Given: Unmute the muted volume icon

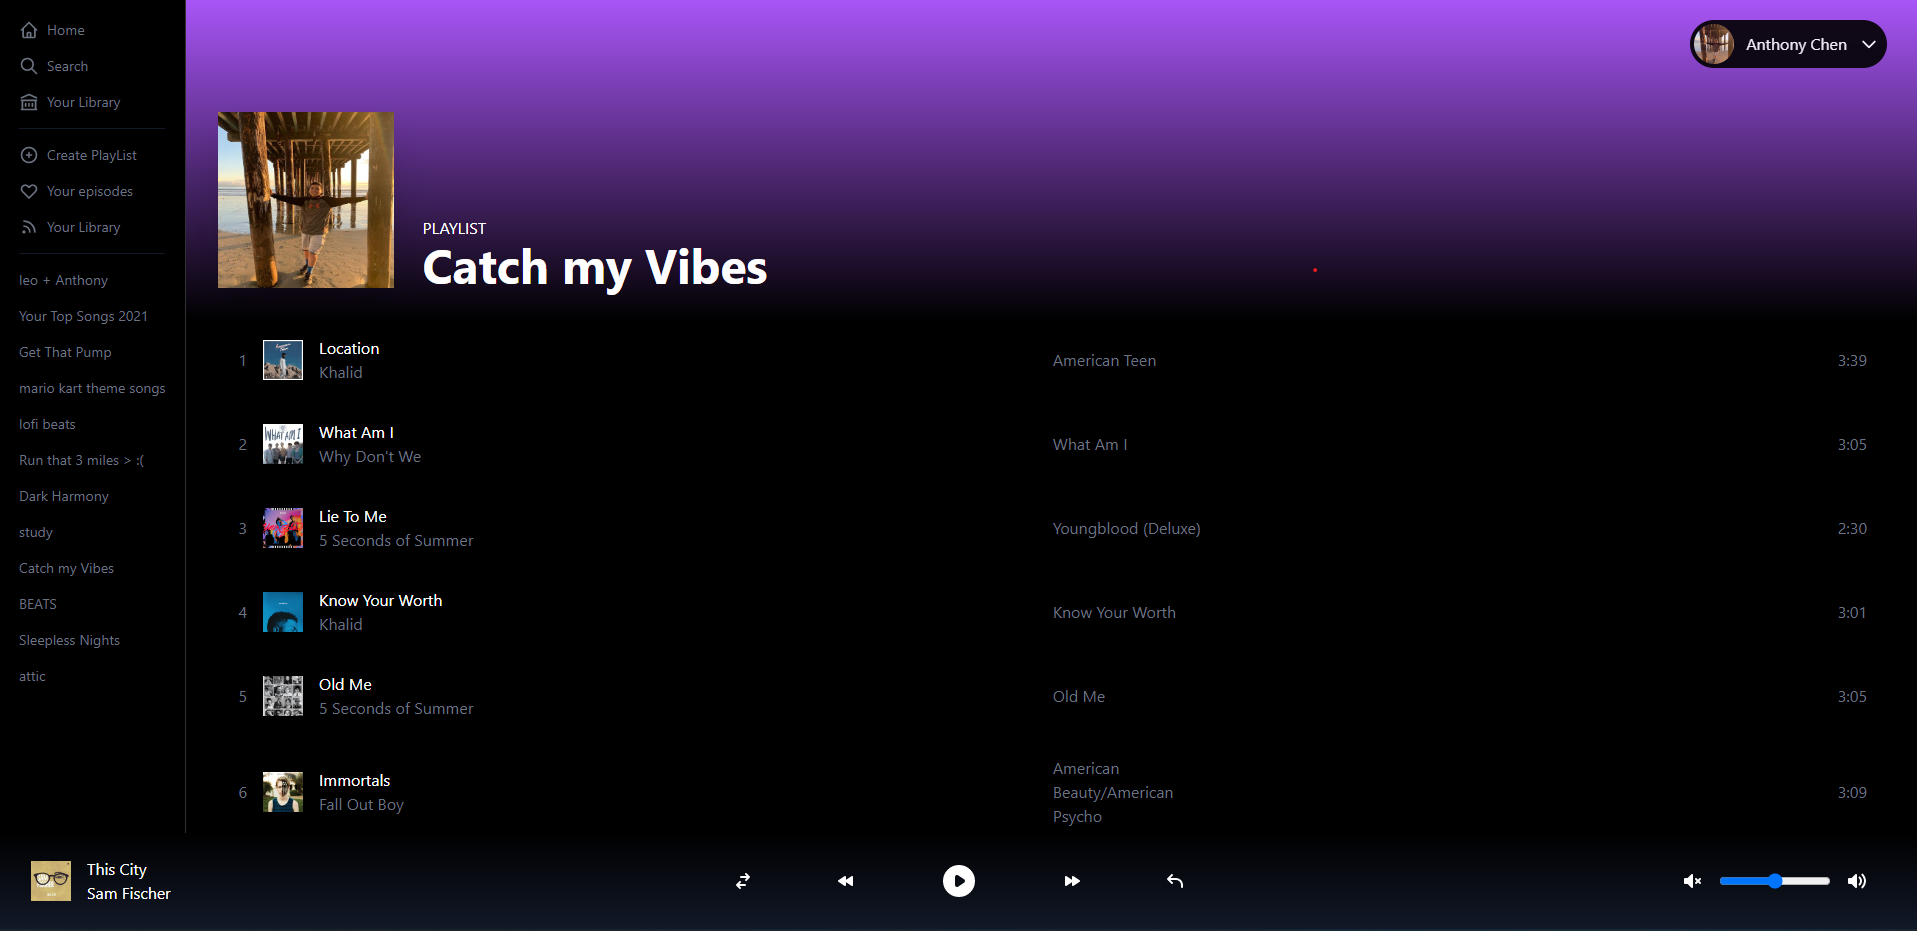Looking at the screenshot, I should click(1692, 881).
